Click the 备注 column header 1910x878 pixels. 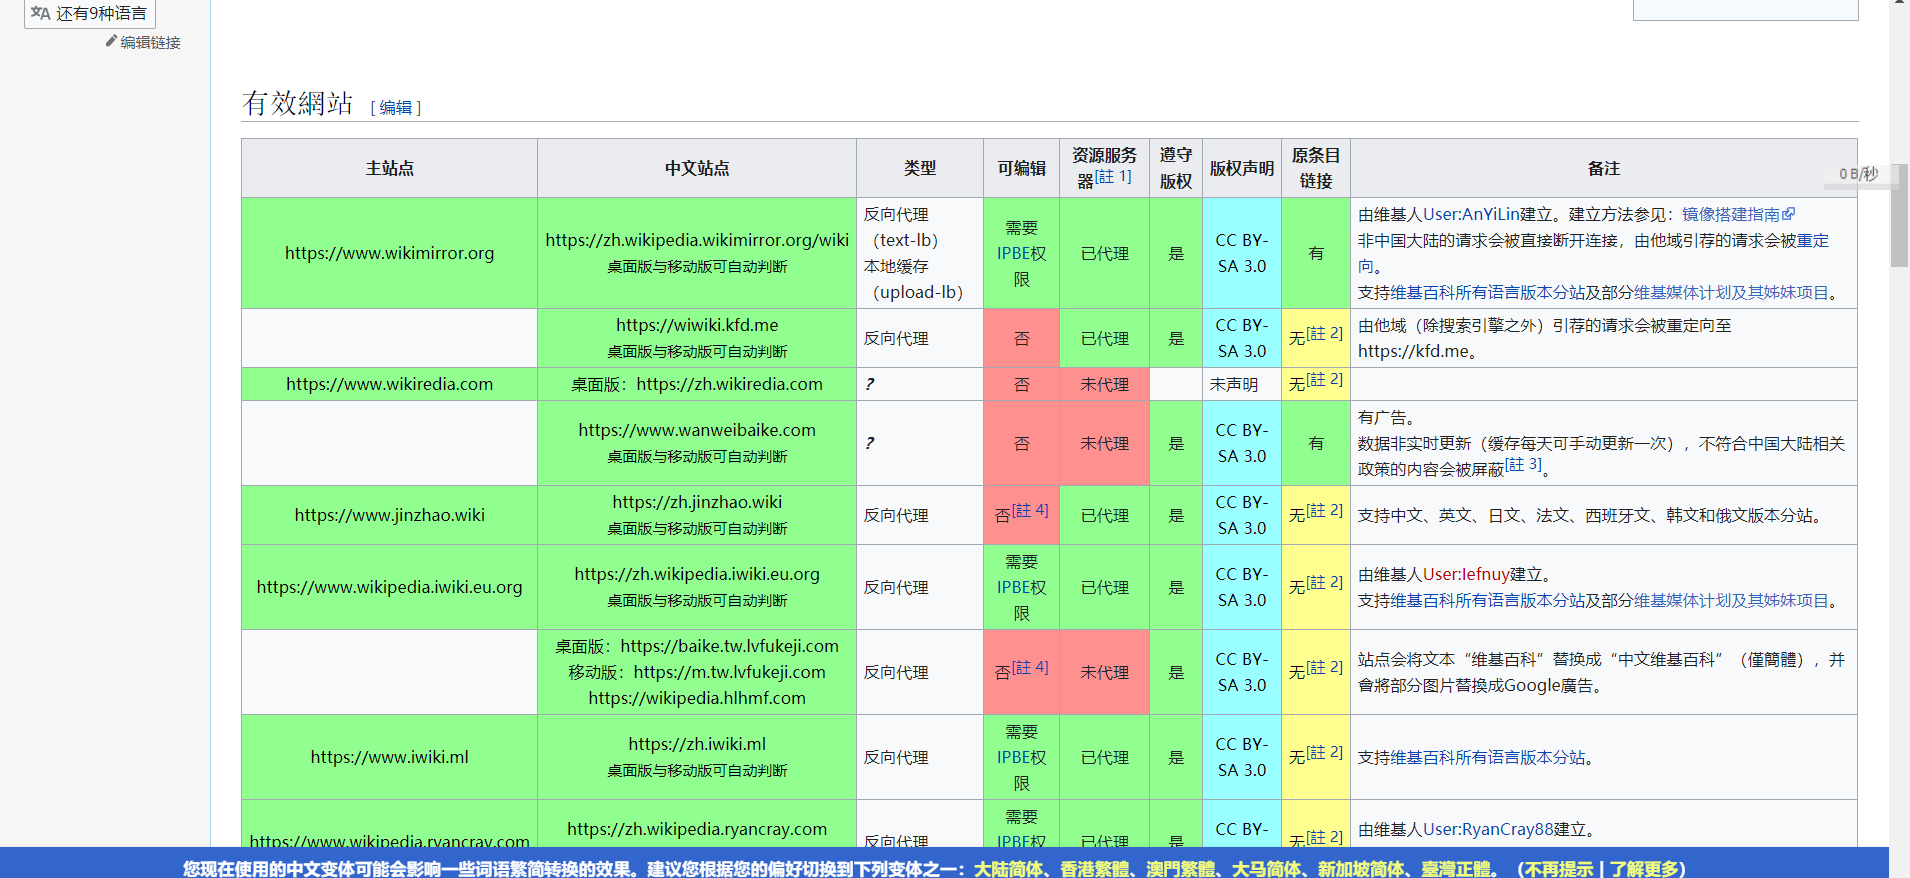click(1604, 168)
